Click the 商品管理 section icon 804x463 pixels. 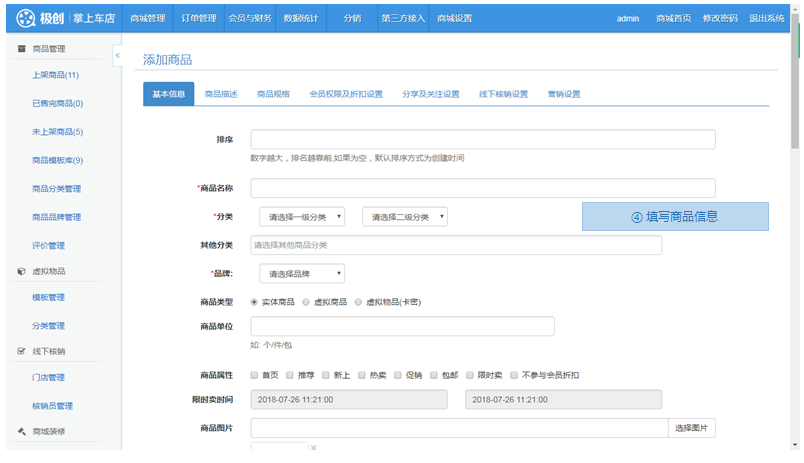[21, 48]
